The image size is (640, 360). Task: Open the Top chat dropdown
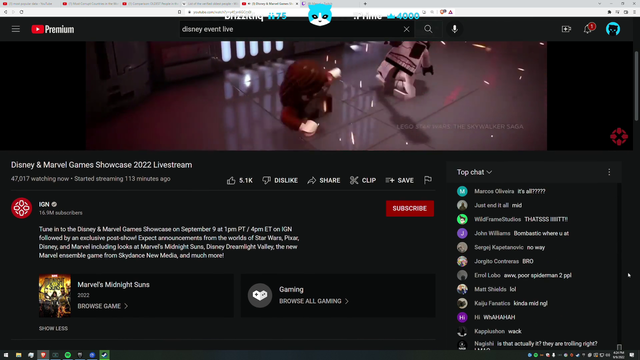(x=474, y=172)
